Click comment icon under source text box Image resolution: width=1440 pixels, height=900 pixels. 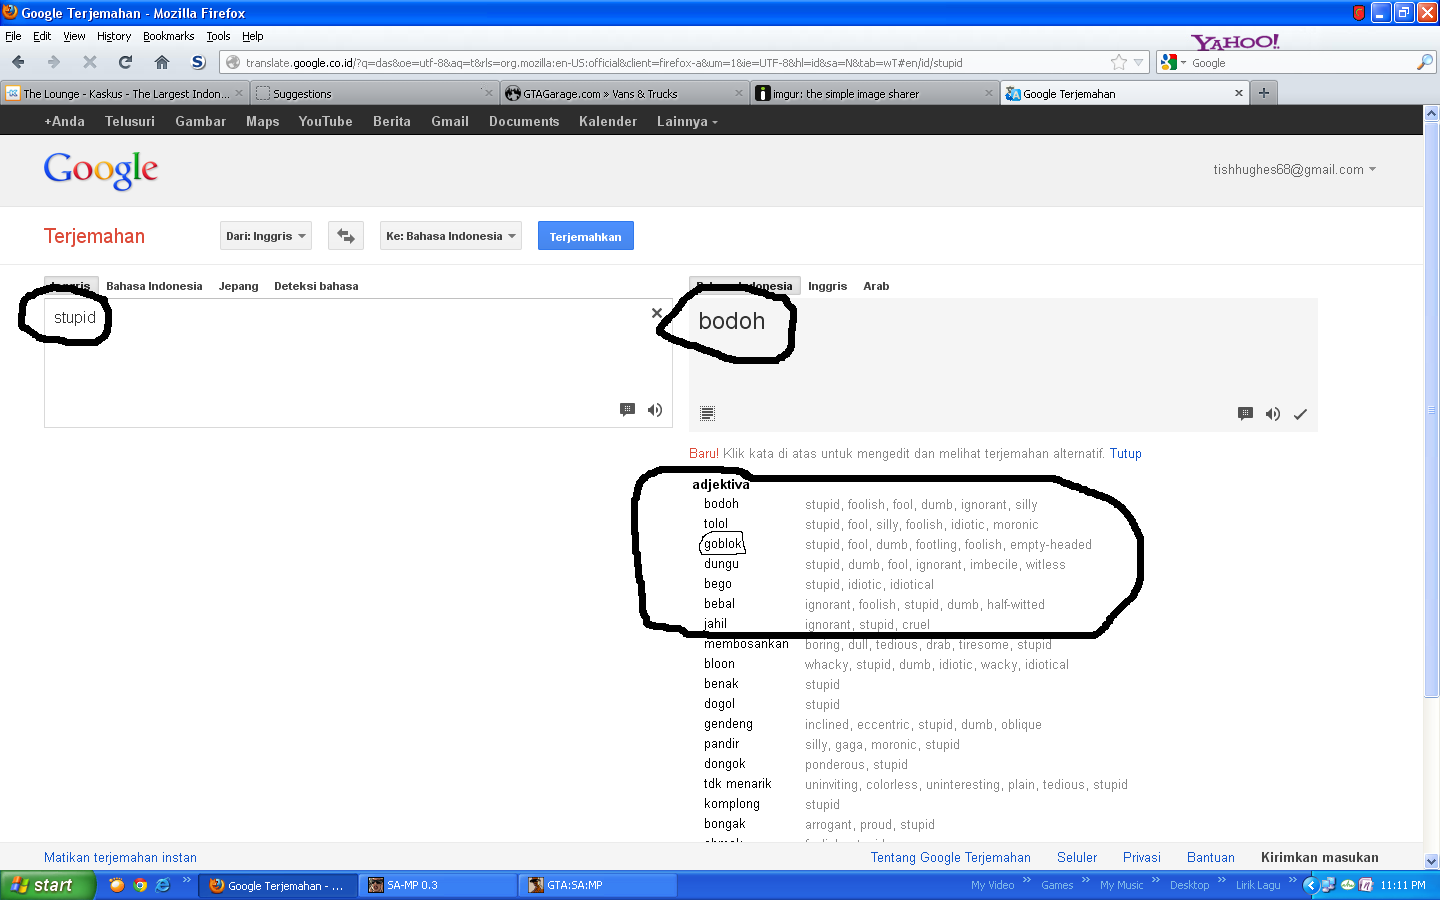pos(627,409)
